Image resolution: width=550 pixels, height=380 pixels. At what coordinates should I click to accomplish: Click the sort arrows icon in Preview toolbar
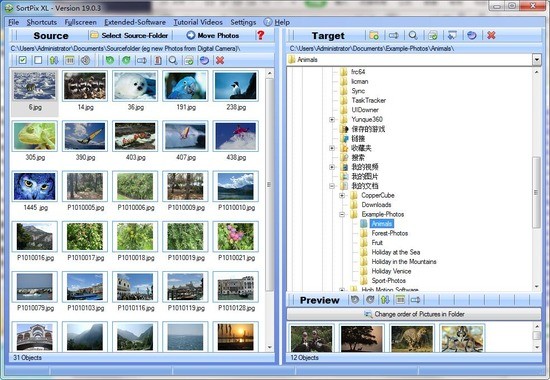tap(385, 300)
